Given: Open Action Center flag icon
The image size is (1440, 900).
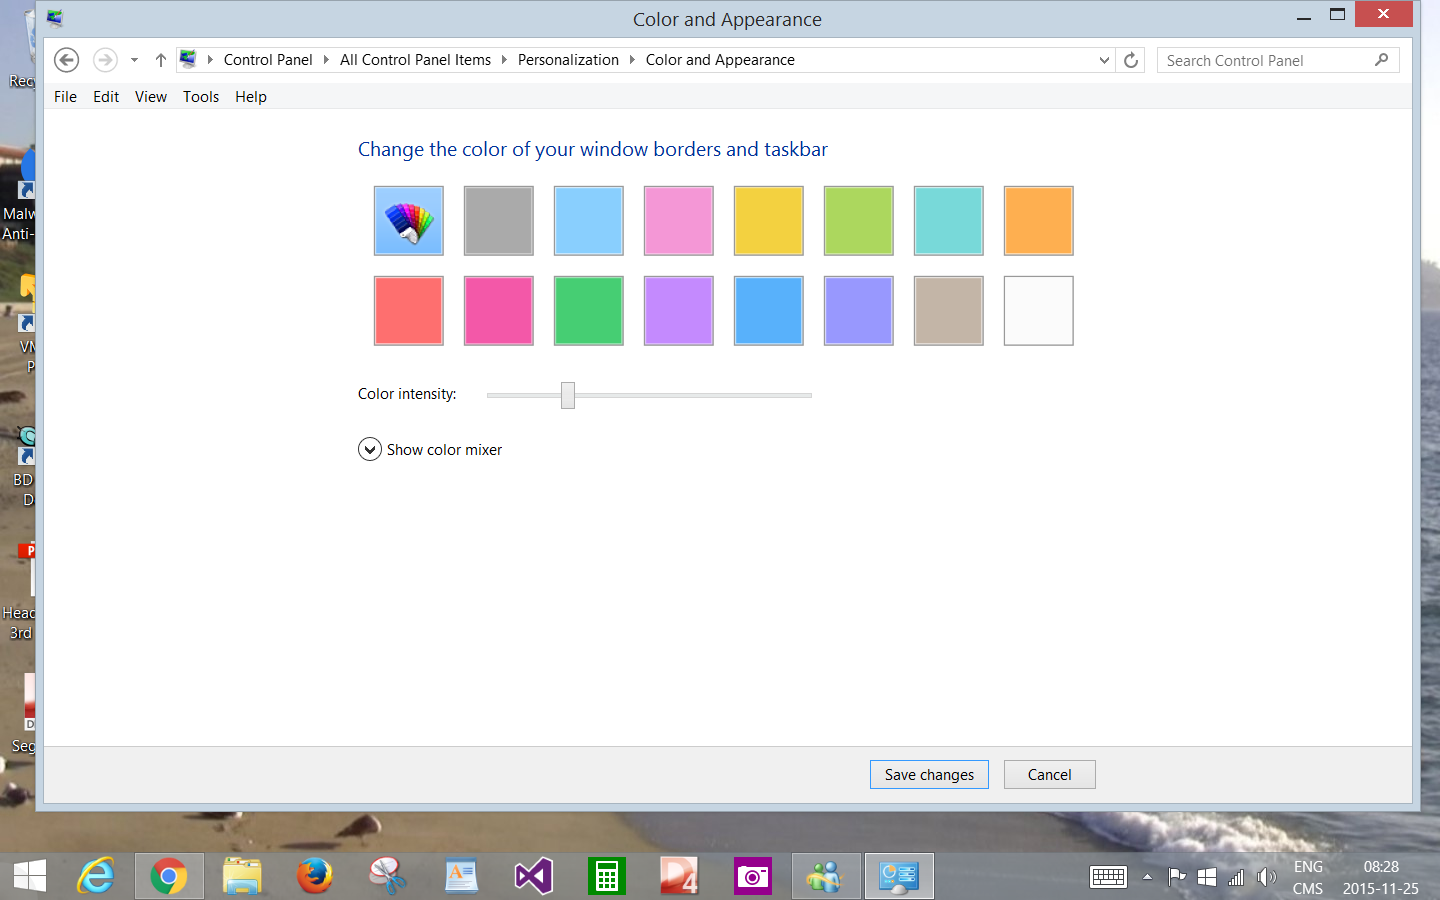Looking at the screenshot, I should (1177, 877).
